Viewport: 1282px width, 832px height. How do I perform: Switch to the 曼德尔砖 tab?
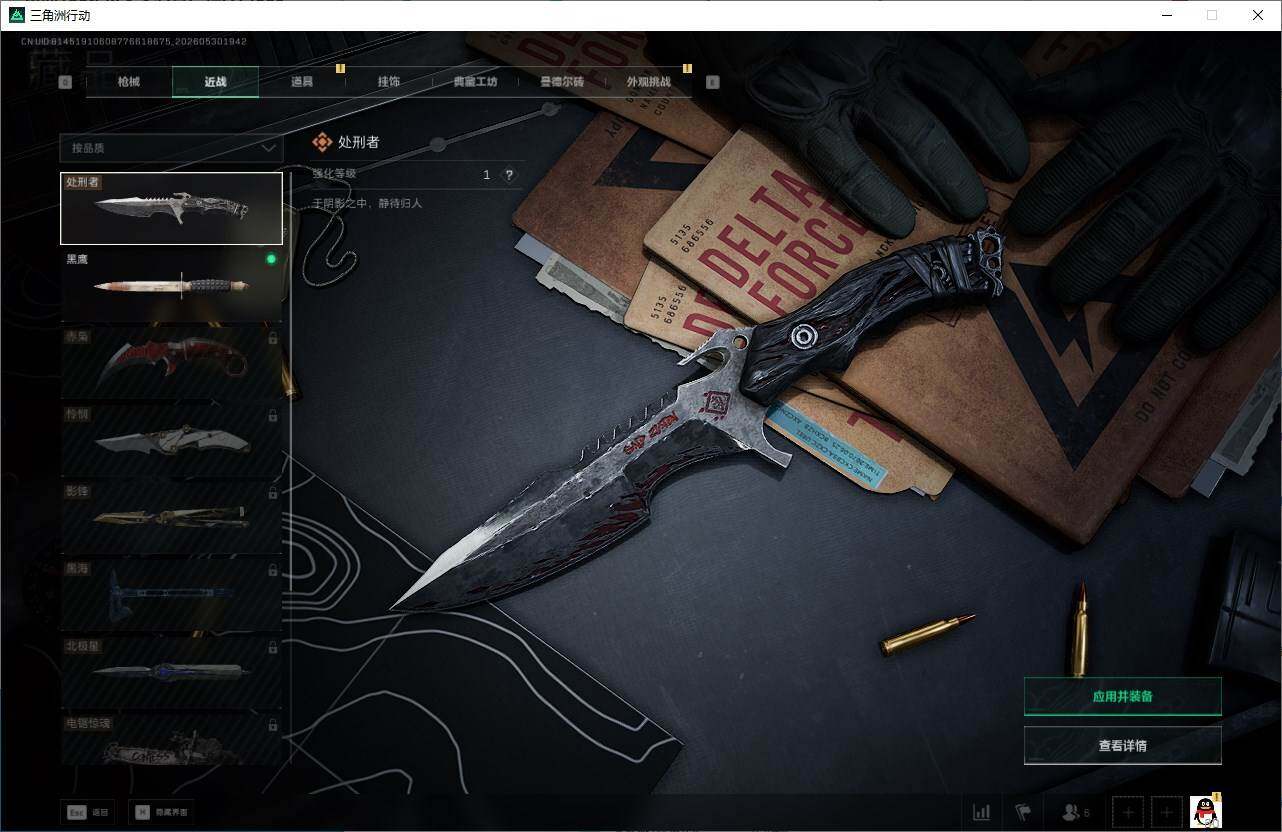[562, 82]
